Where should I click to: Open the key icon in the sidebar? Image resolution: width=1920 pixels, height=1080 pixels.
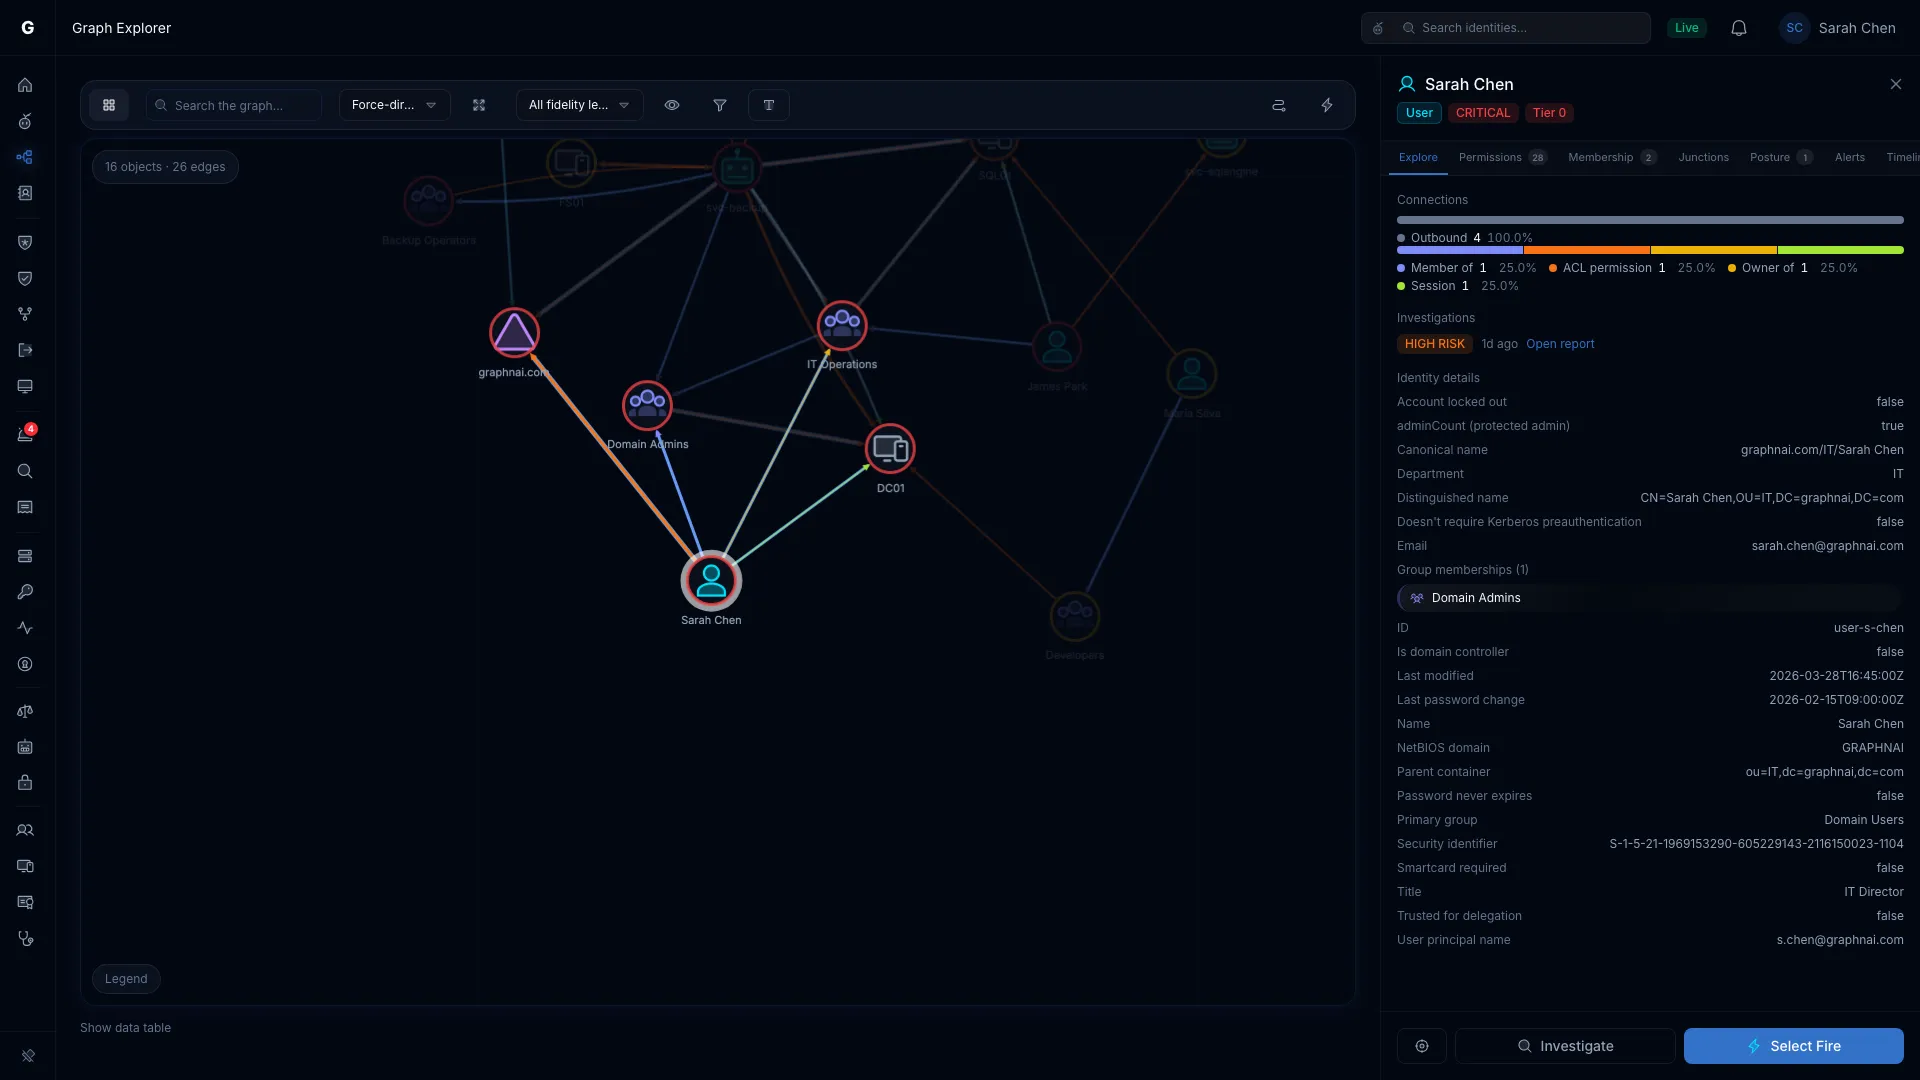click(25, 592)
